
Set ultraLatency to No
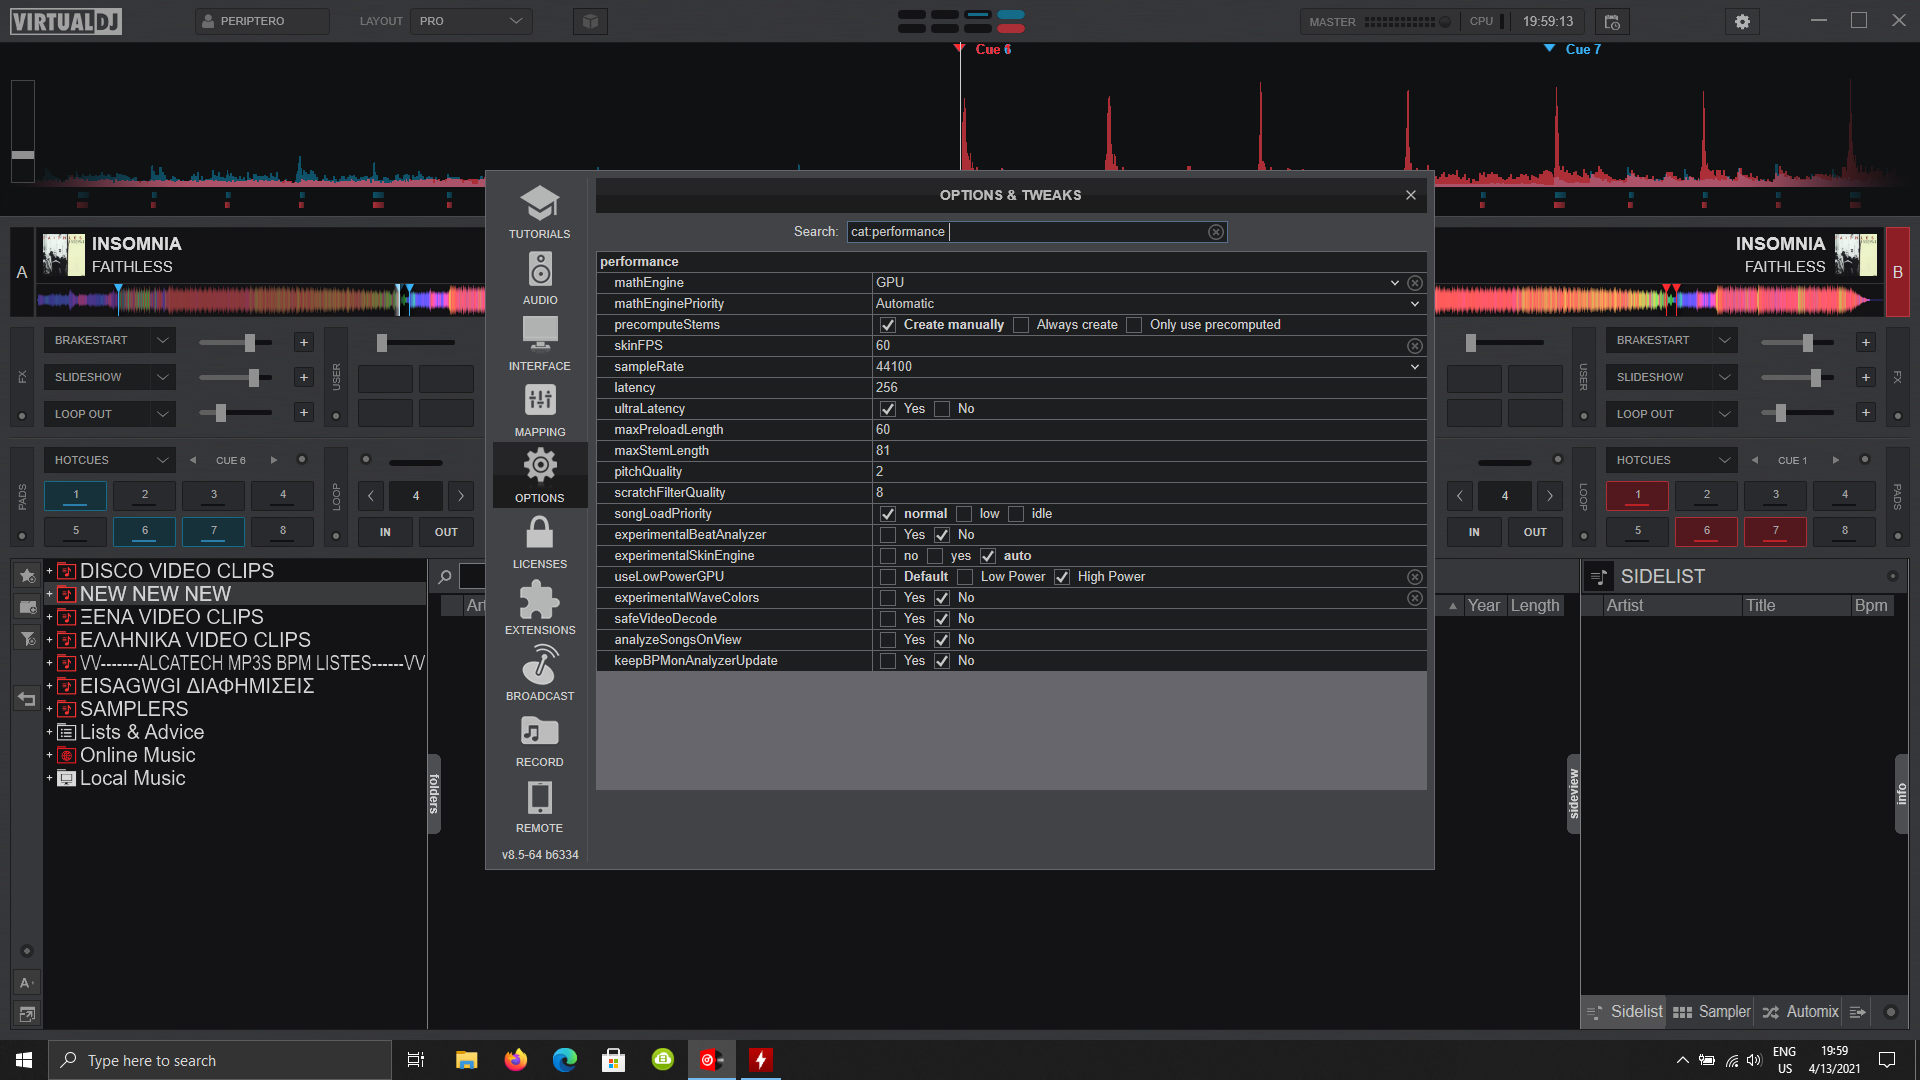942,409
